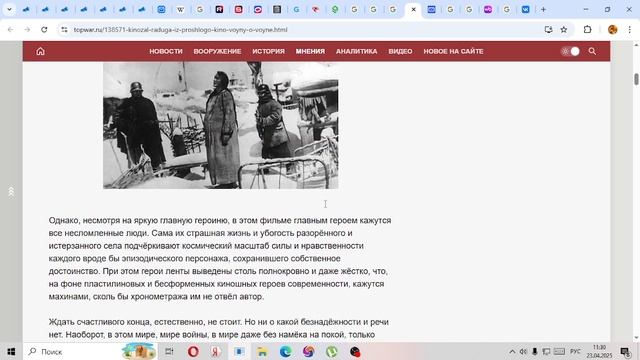Screen dimensions: 640x360
Task: Open the install/cast icon in address bar
Action: (x=548, y=29)
